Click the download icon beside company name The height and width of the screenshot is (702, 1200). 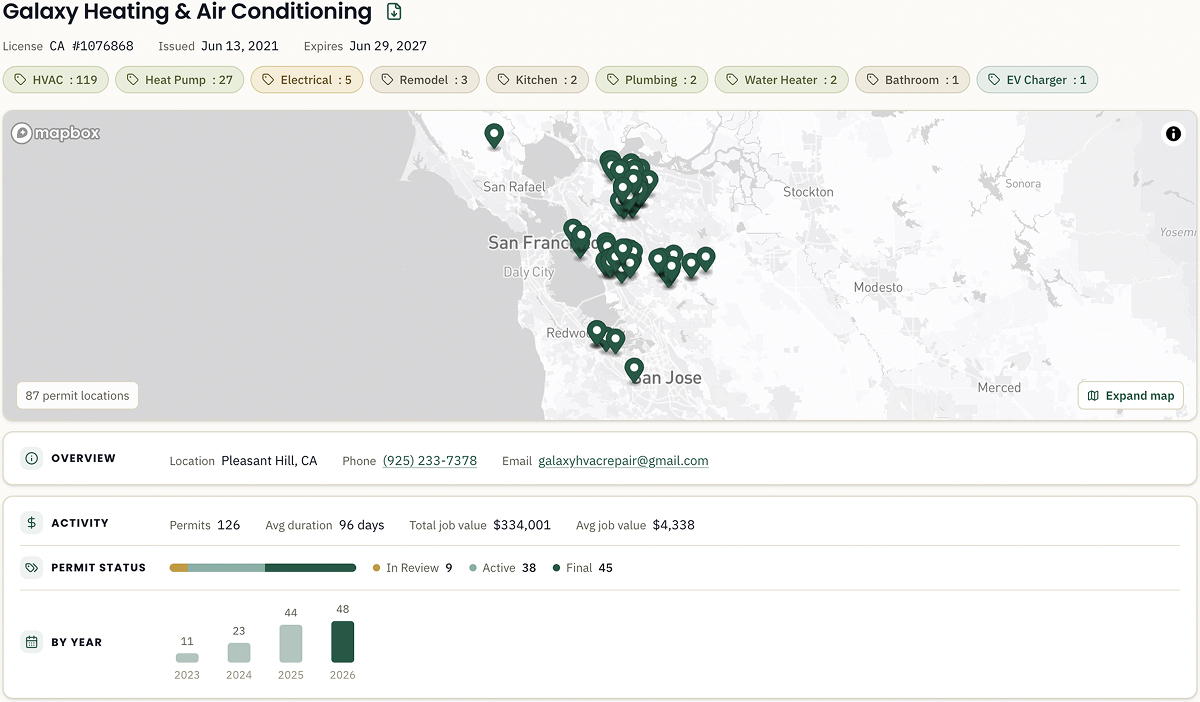[x=395, y=12]
